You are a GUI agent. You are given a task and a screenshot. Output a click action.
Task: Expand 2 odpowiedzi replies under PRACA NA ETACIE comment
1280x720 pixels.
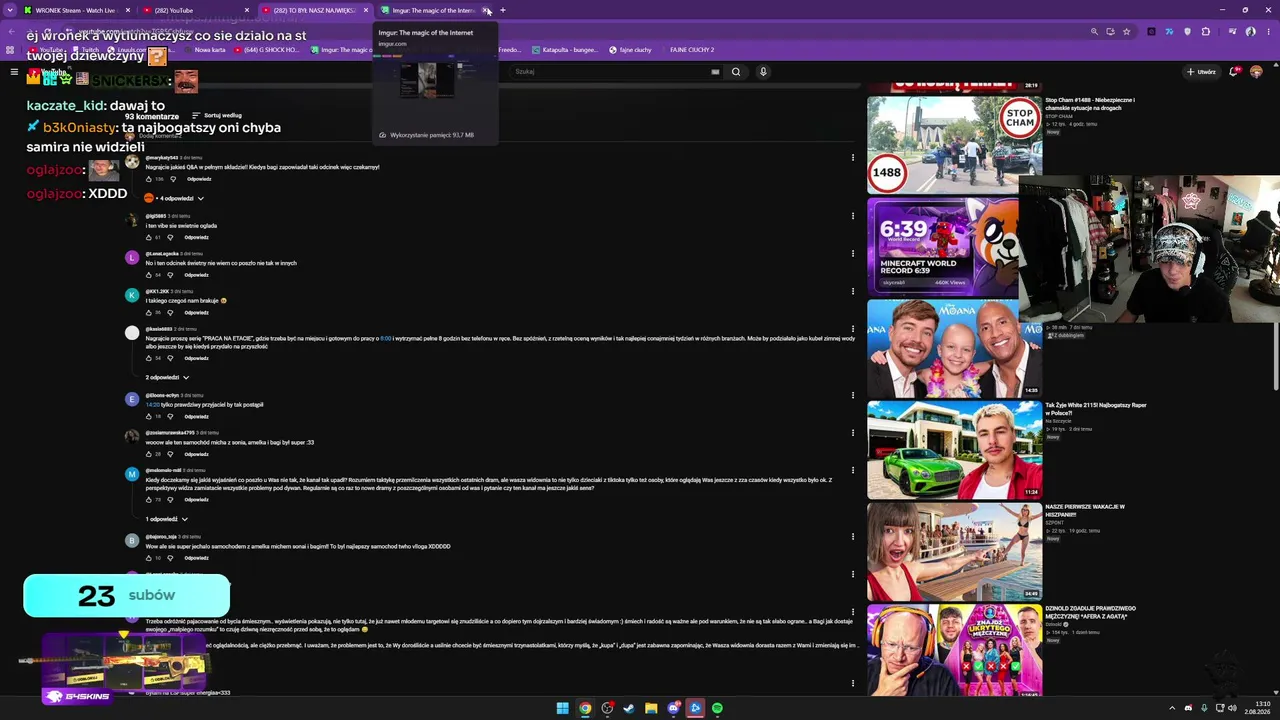[167, 377]
